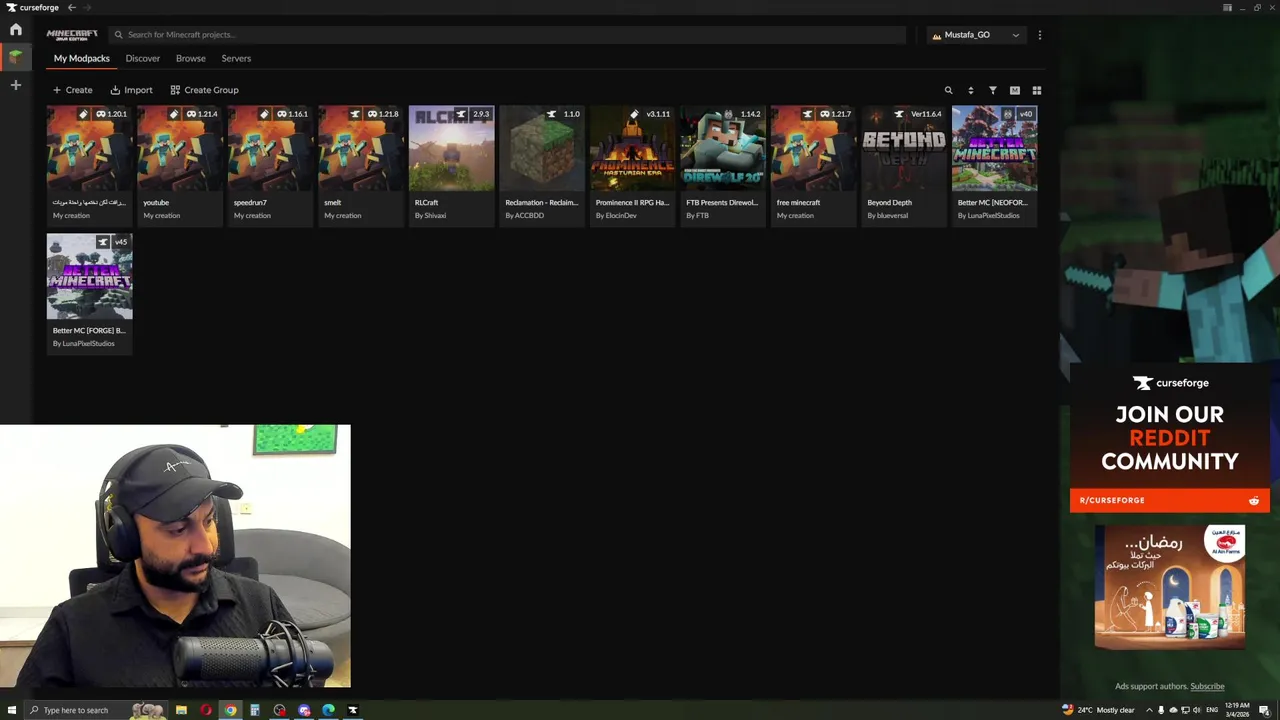Open the sort order icon
1280x720 pixels.
(x=971, y=90)
